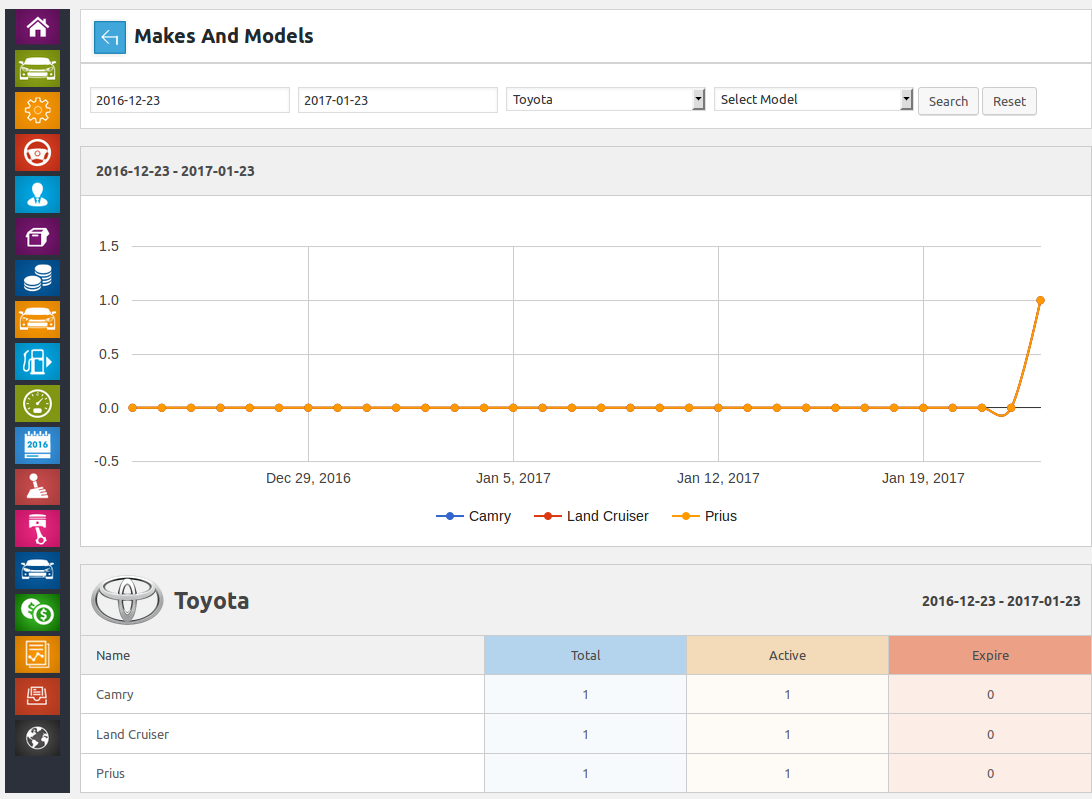Screen dimensions: 1092x799
Task: Open the green currency exchange icon
Action: point(38,612)
